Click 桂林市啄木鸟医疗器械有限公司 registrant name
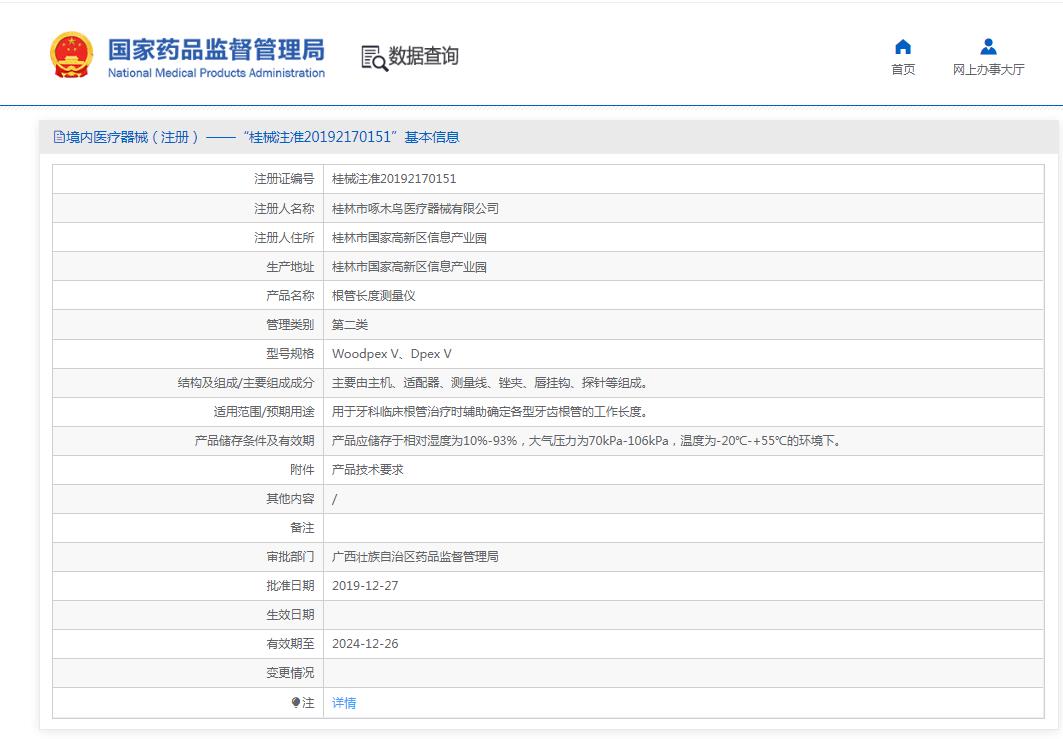Screen dimensions: 1063x739 tap(415, 208)
